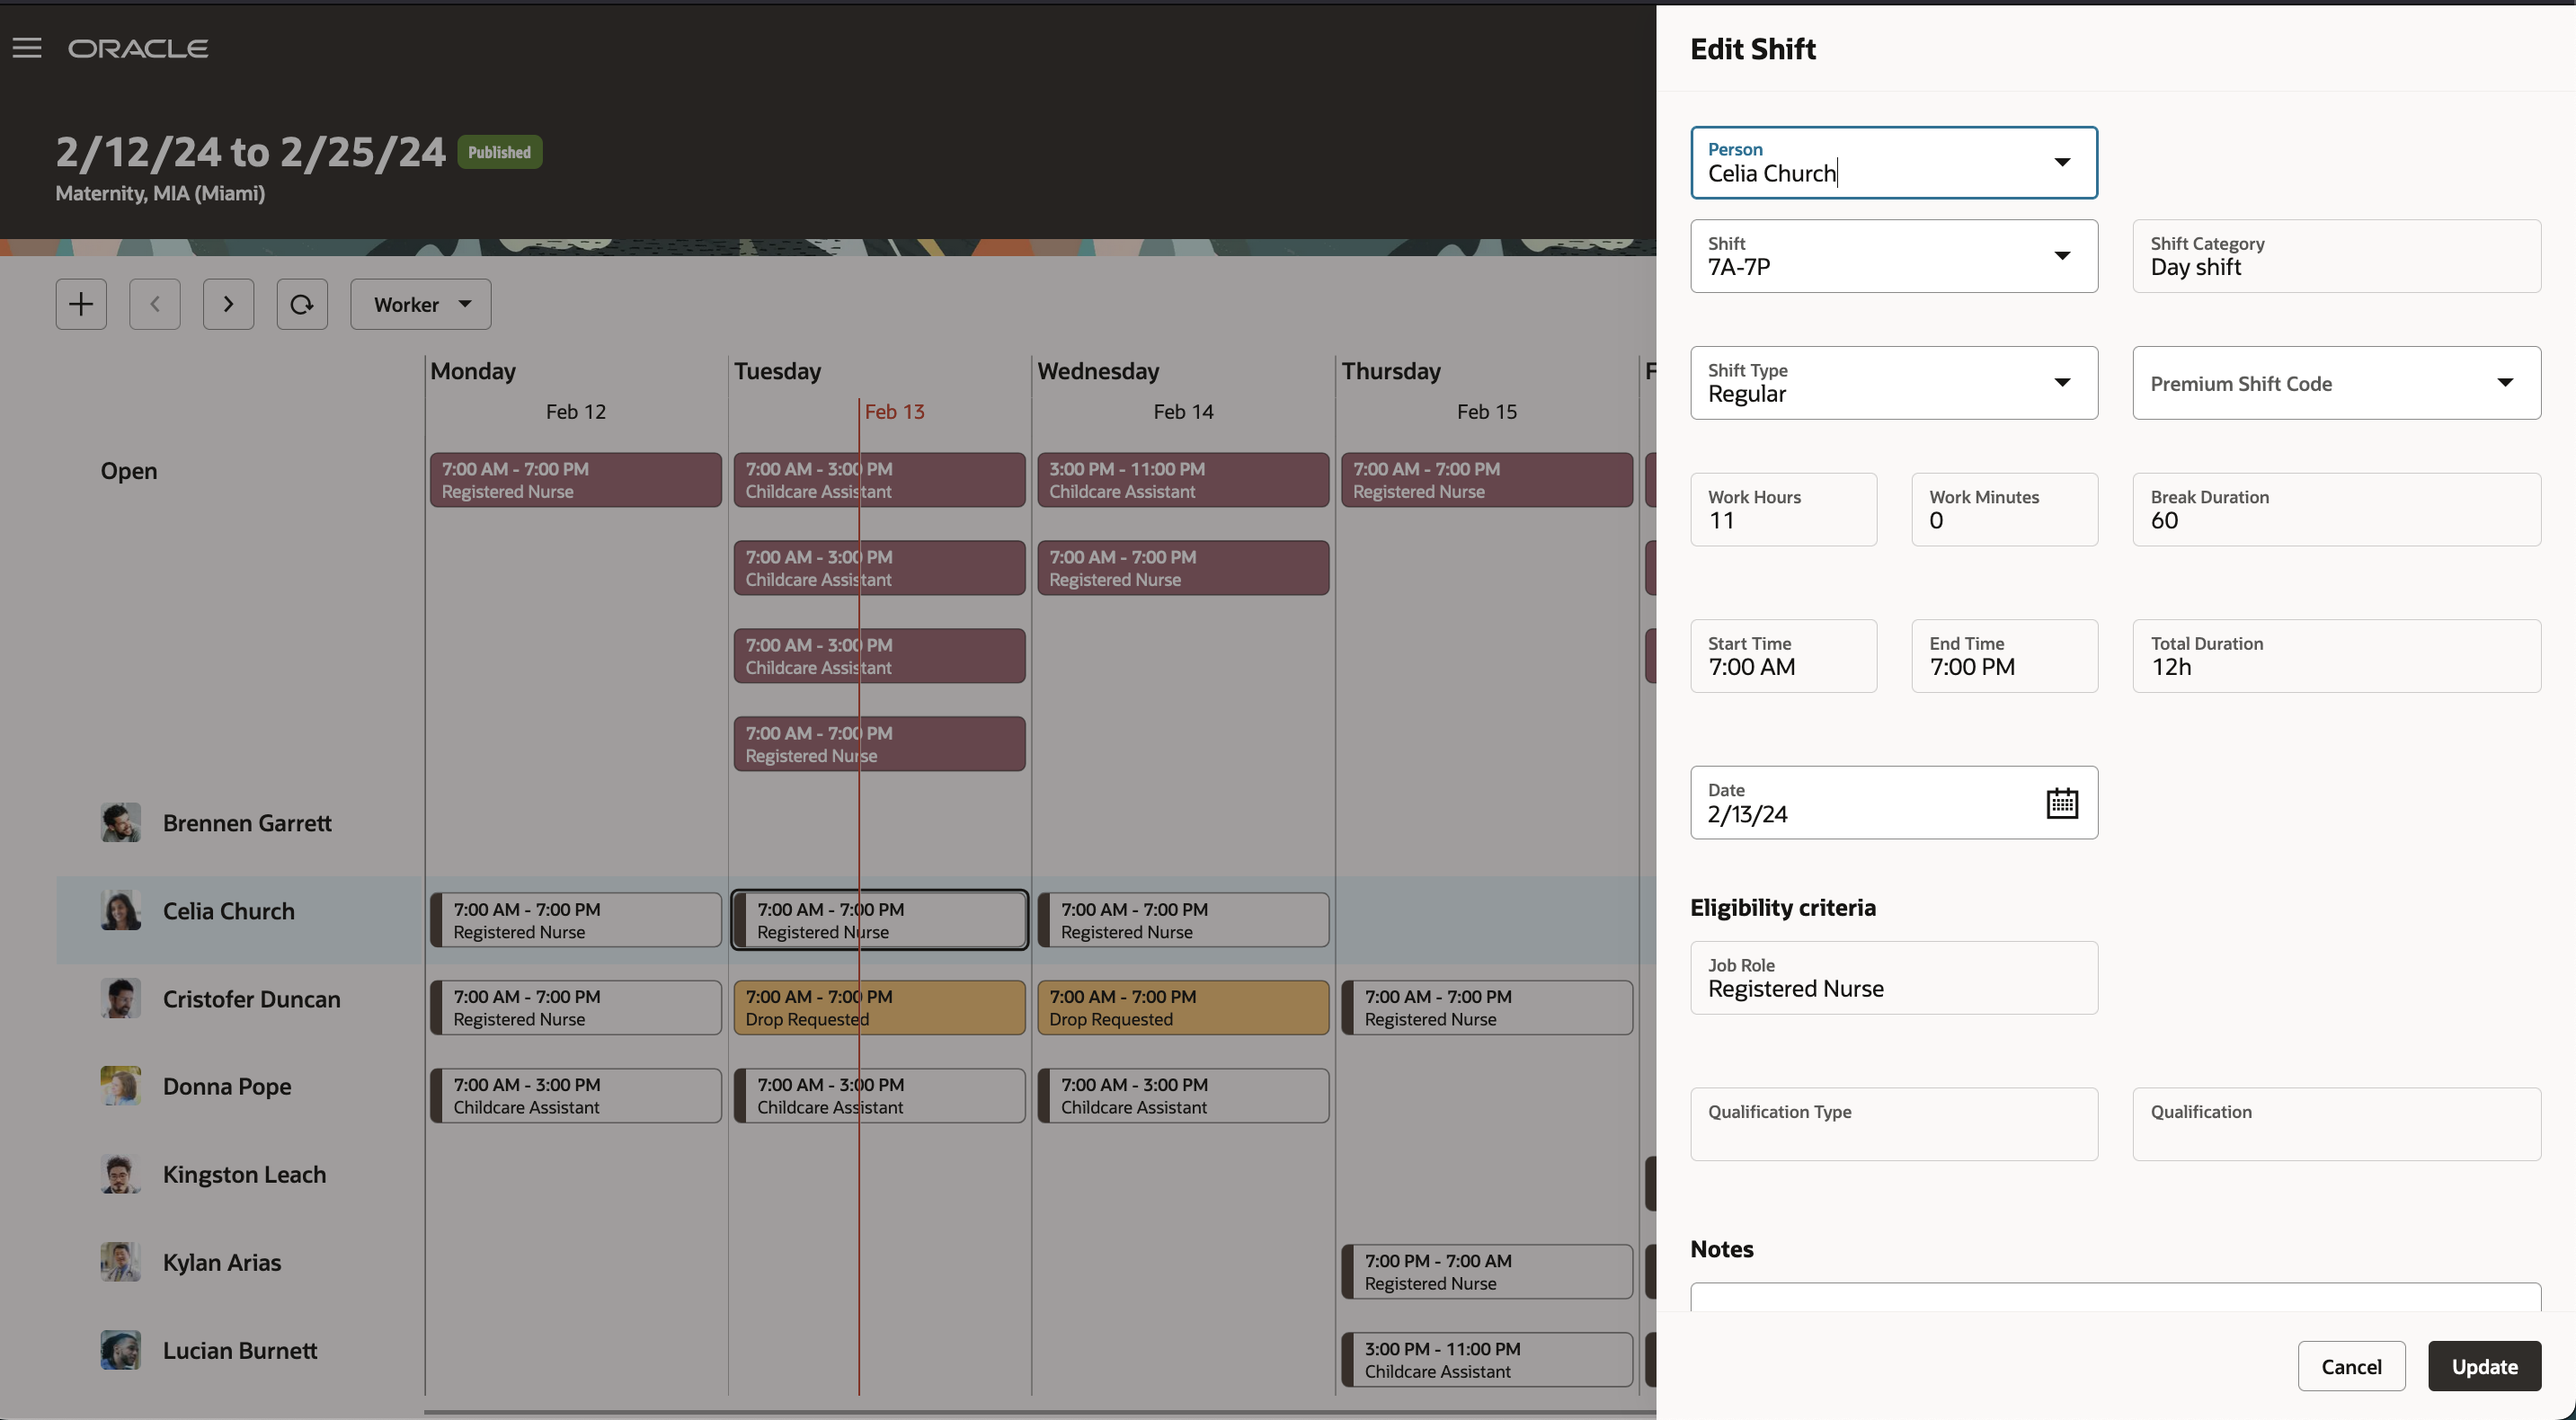Click Celia Church's avatar photo
Image resolution: width=2576 pixels, height=1420 pixels.
pos(120,910)
